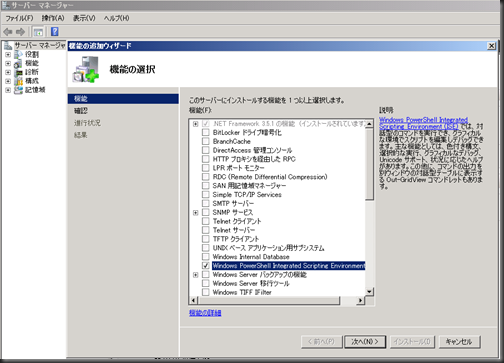Check the SNMP サービス checkbox
The height and width of the screenshot is (363, 504).
click(206, 213)
